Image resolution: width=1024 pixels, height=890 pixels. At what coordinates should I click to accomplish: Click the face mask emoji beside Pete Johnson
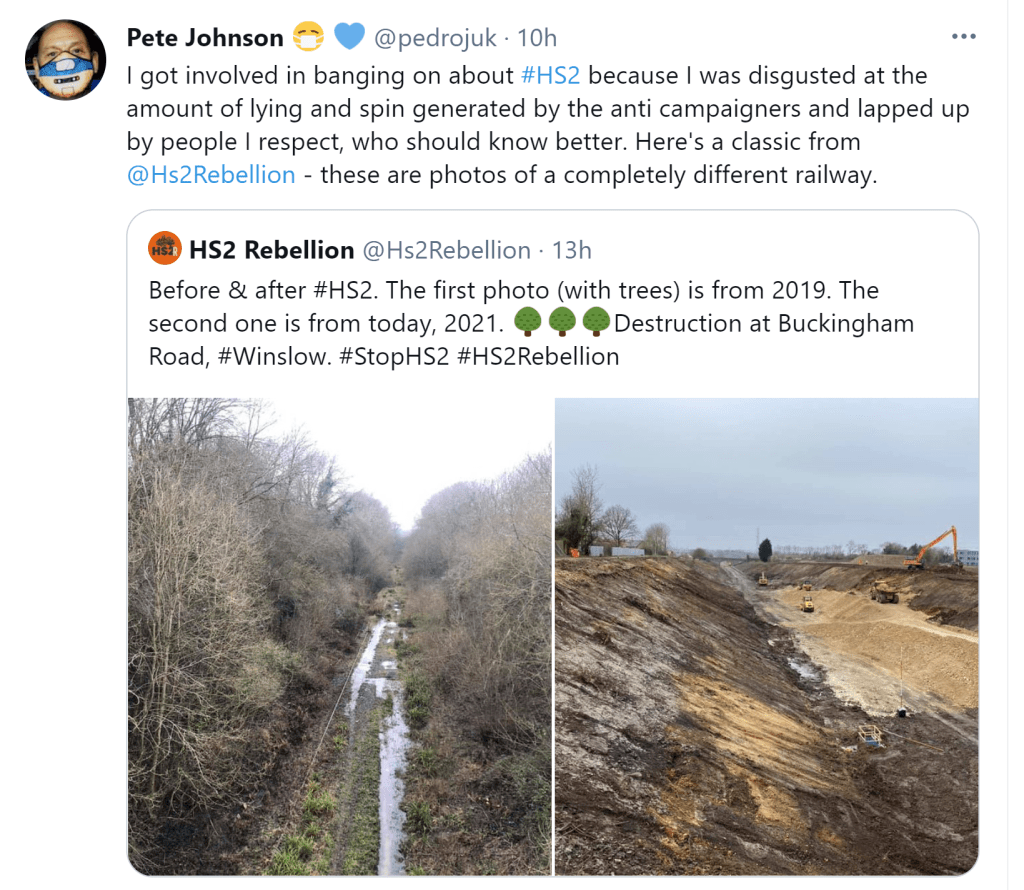tap(309, 38)
